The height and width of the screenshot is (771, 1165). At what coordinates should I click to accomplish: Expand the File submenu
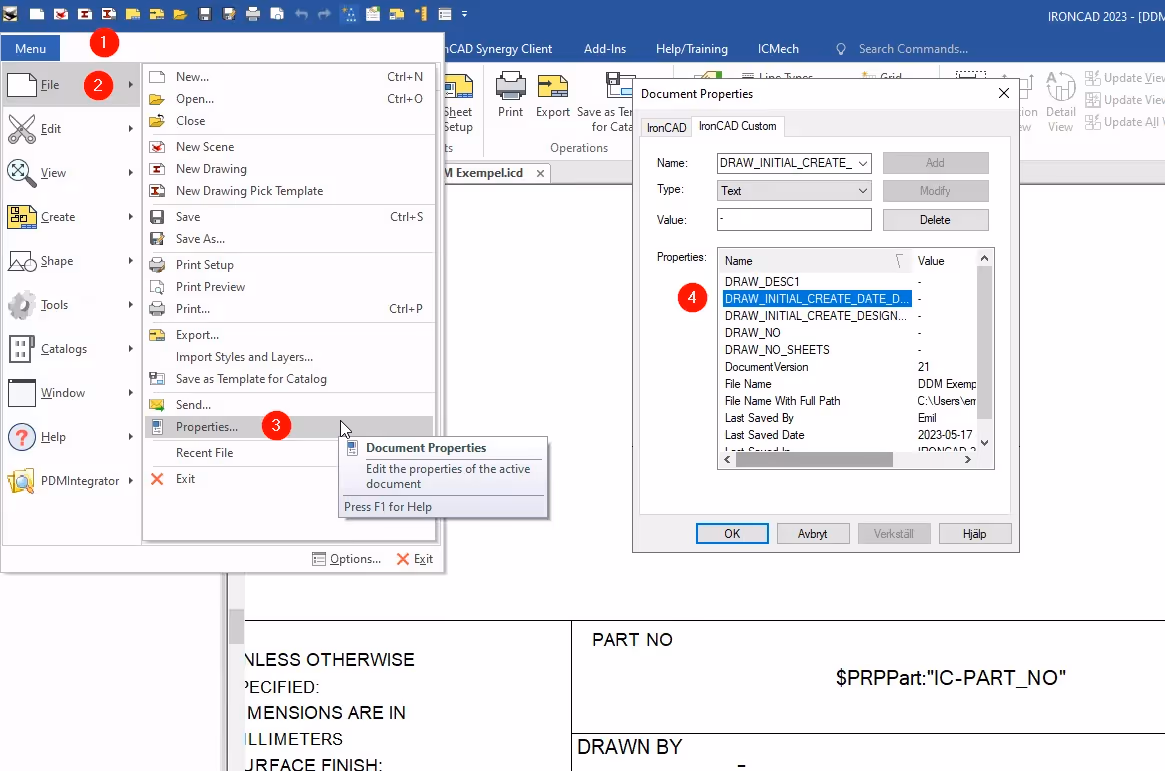pyautogui.click(x=71, y=85)
